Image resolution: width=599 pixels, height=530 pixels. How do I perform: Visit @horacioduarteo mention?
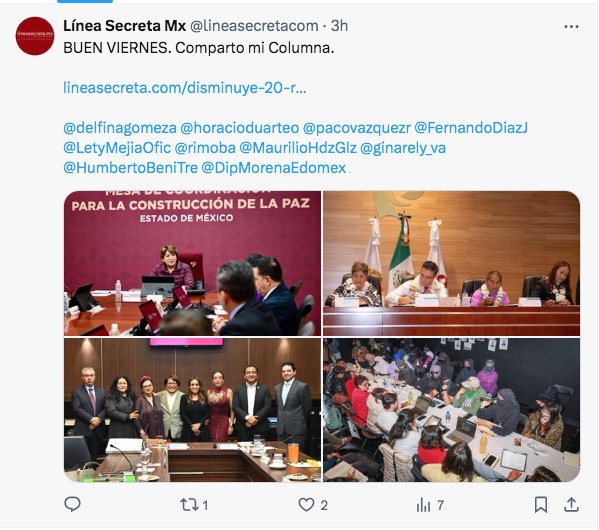[x=240, y=128]
